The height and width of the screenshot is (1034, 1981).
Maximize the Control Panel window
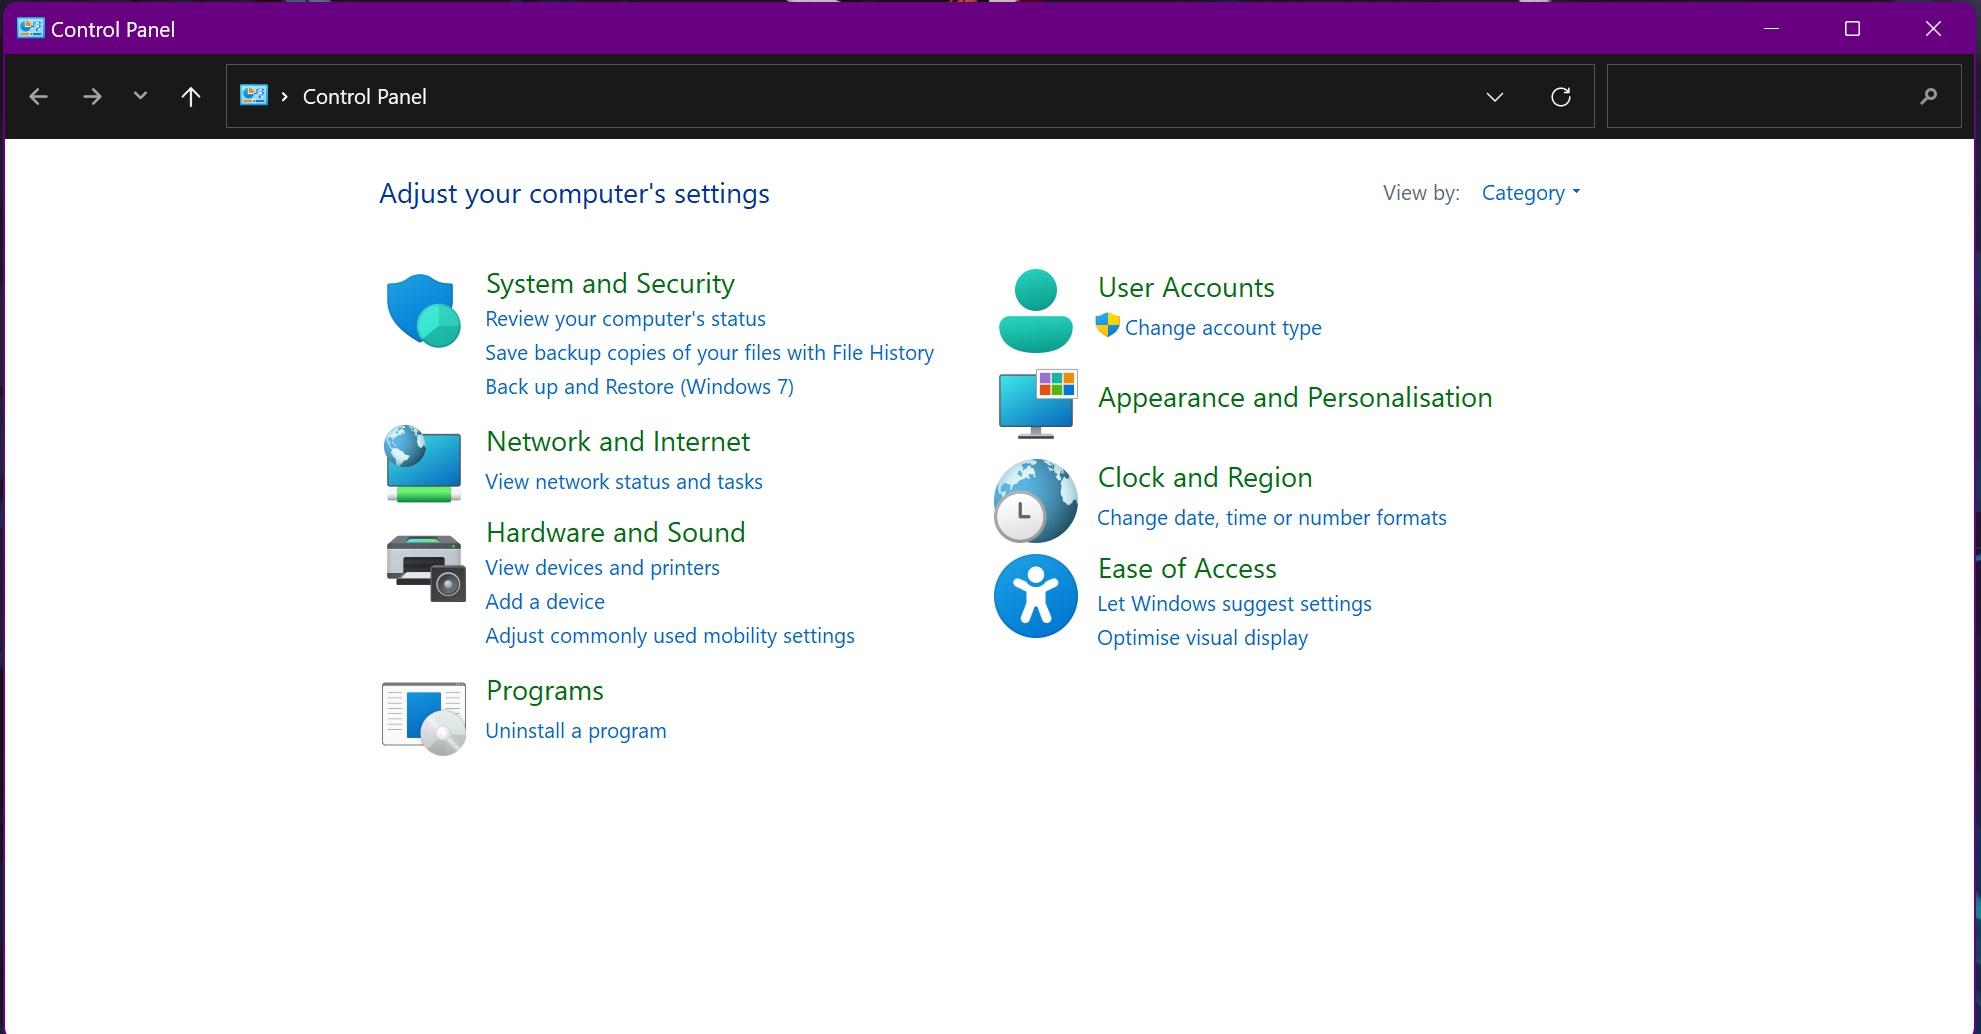pos(1852,29)
